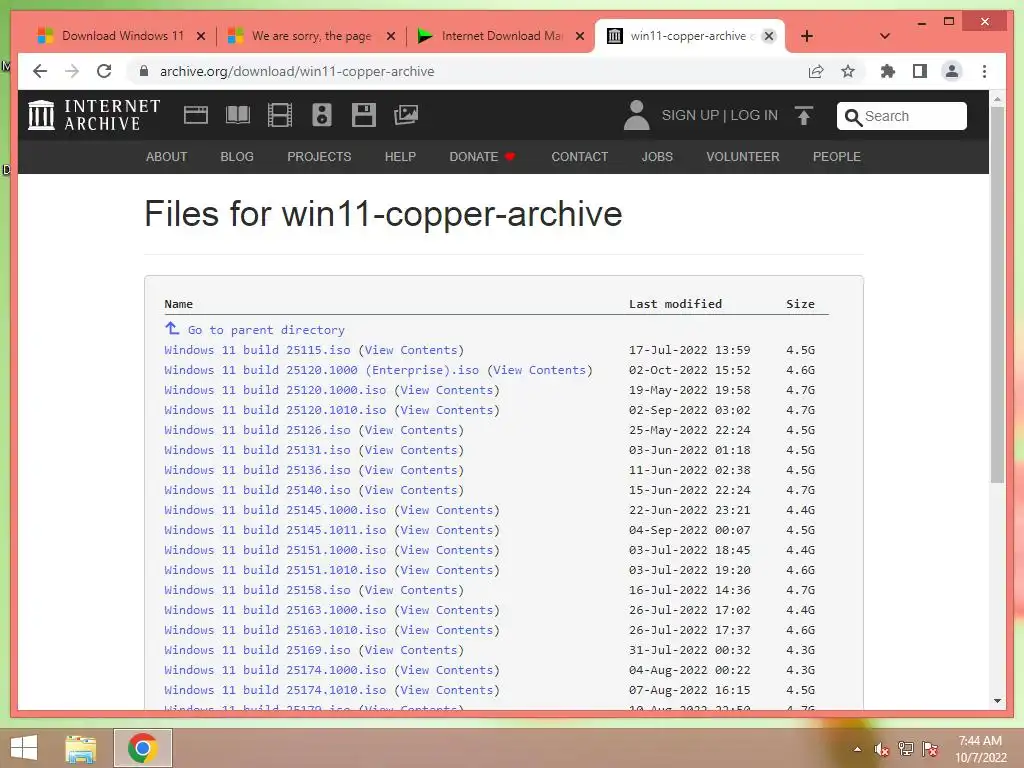The height and width of the screenshot is (768, 1024).
Task: Open the Windows Start button
Action: pyautogui.click(x=24, y=748)
